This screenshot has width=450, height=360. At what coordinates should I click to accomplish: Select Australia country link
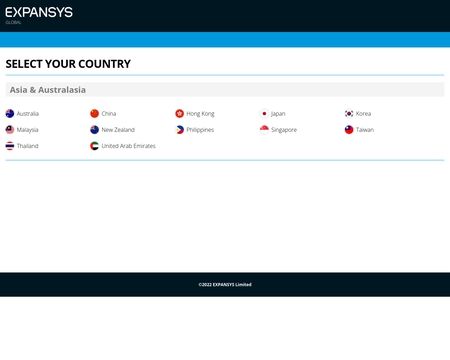(x=28, y=114)
